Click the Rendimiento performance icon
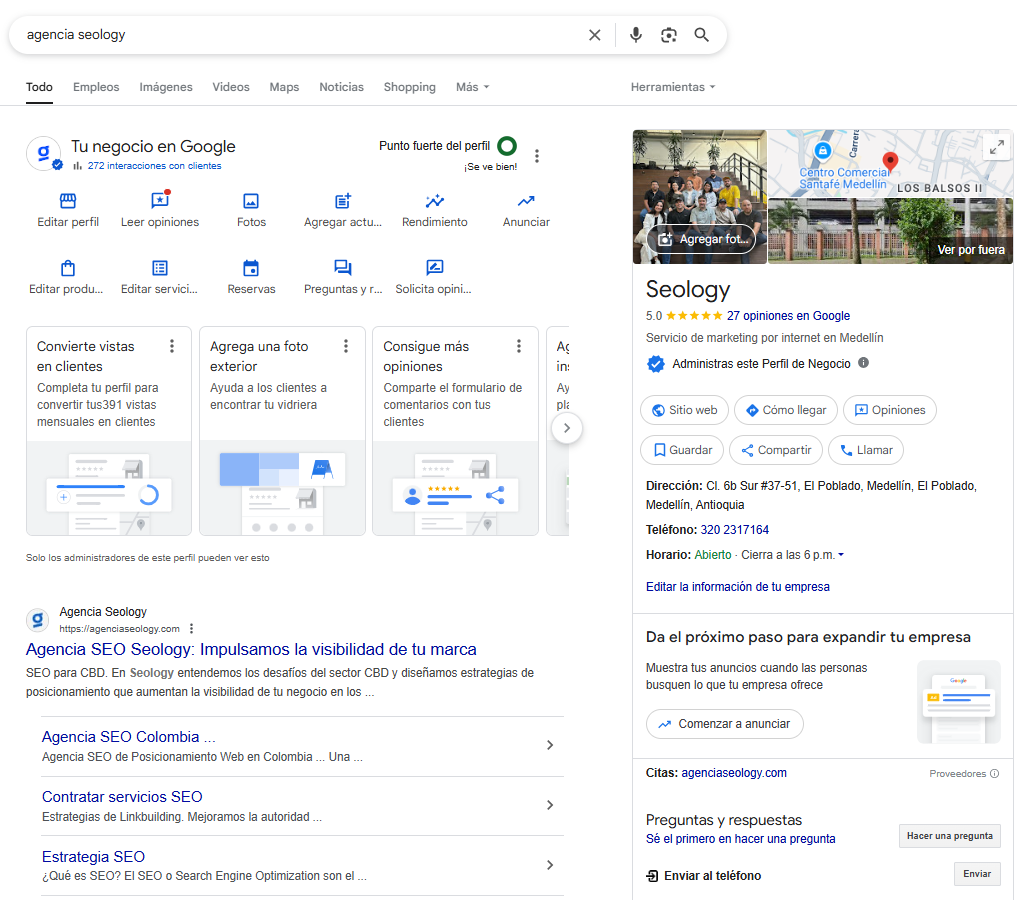Screen dimensions: 1017x900 [434, 201]
